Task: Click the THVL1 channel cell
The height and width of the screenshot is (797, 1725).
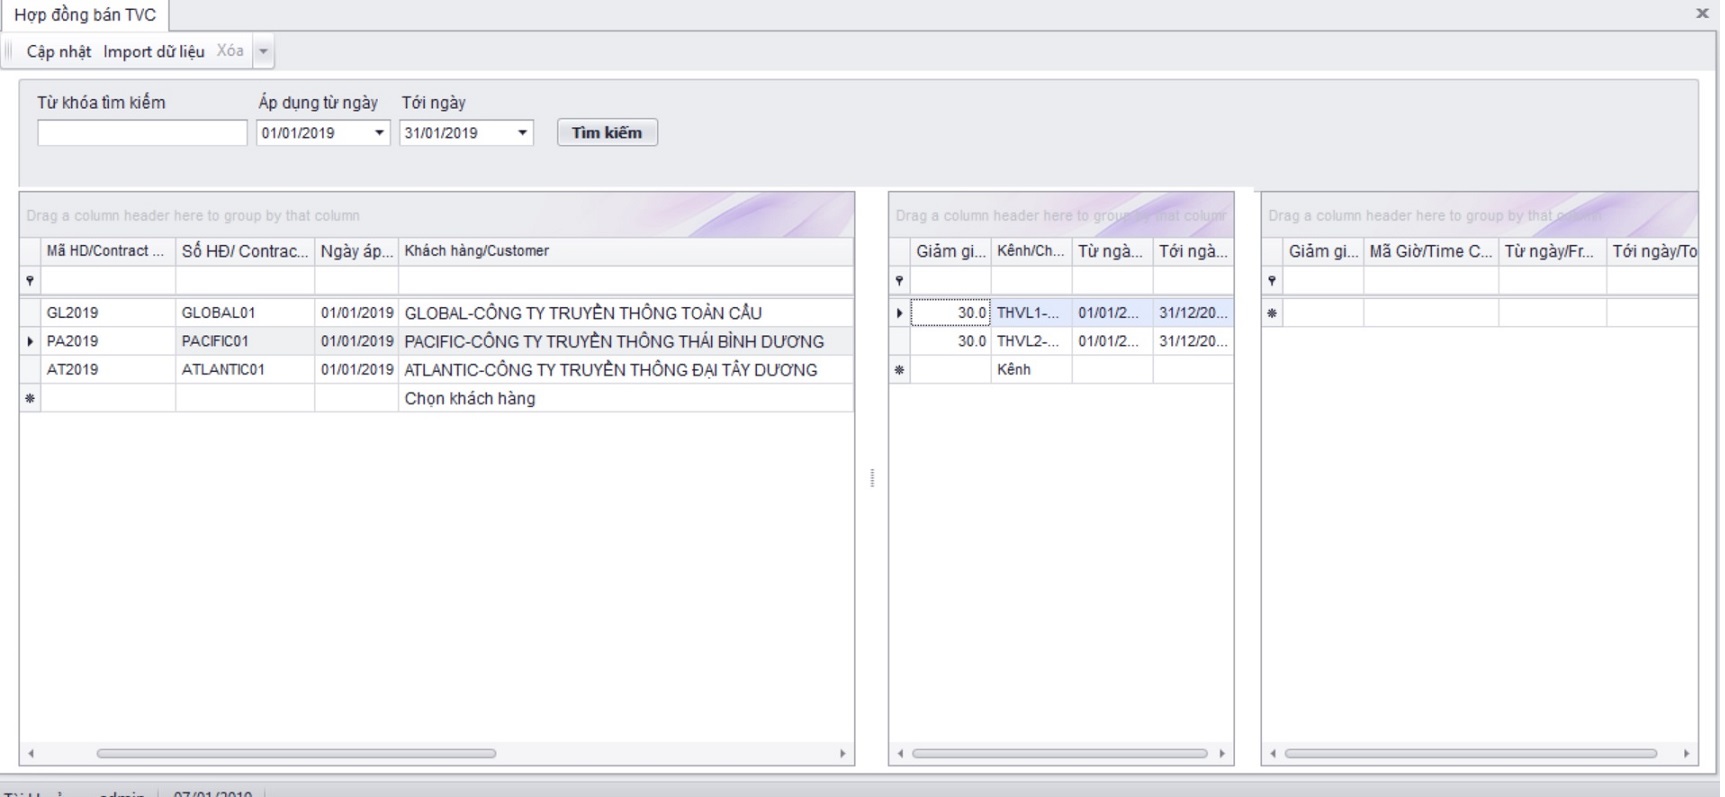Action: pos(1031,313)
